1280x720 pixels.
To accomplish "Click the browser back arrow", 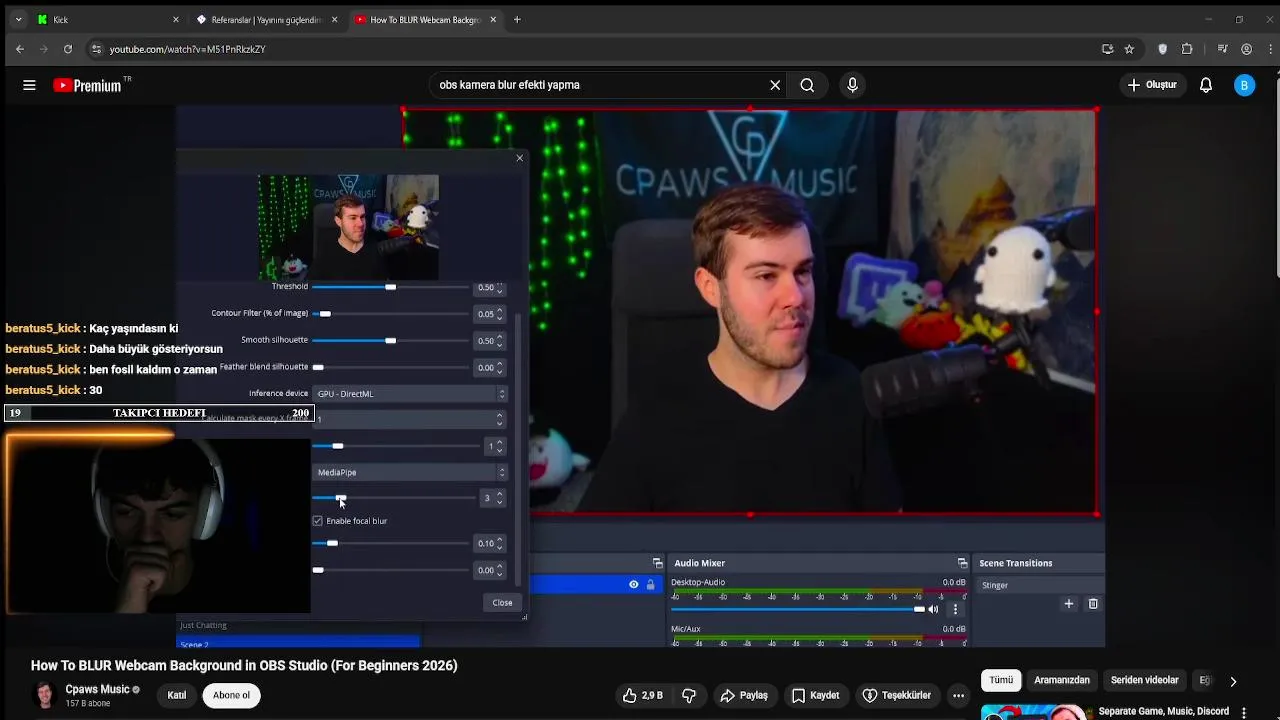I will tap(19, 49).
